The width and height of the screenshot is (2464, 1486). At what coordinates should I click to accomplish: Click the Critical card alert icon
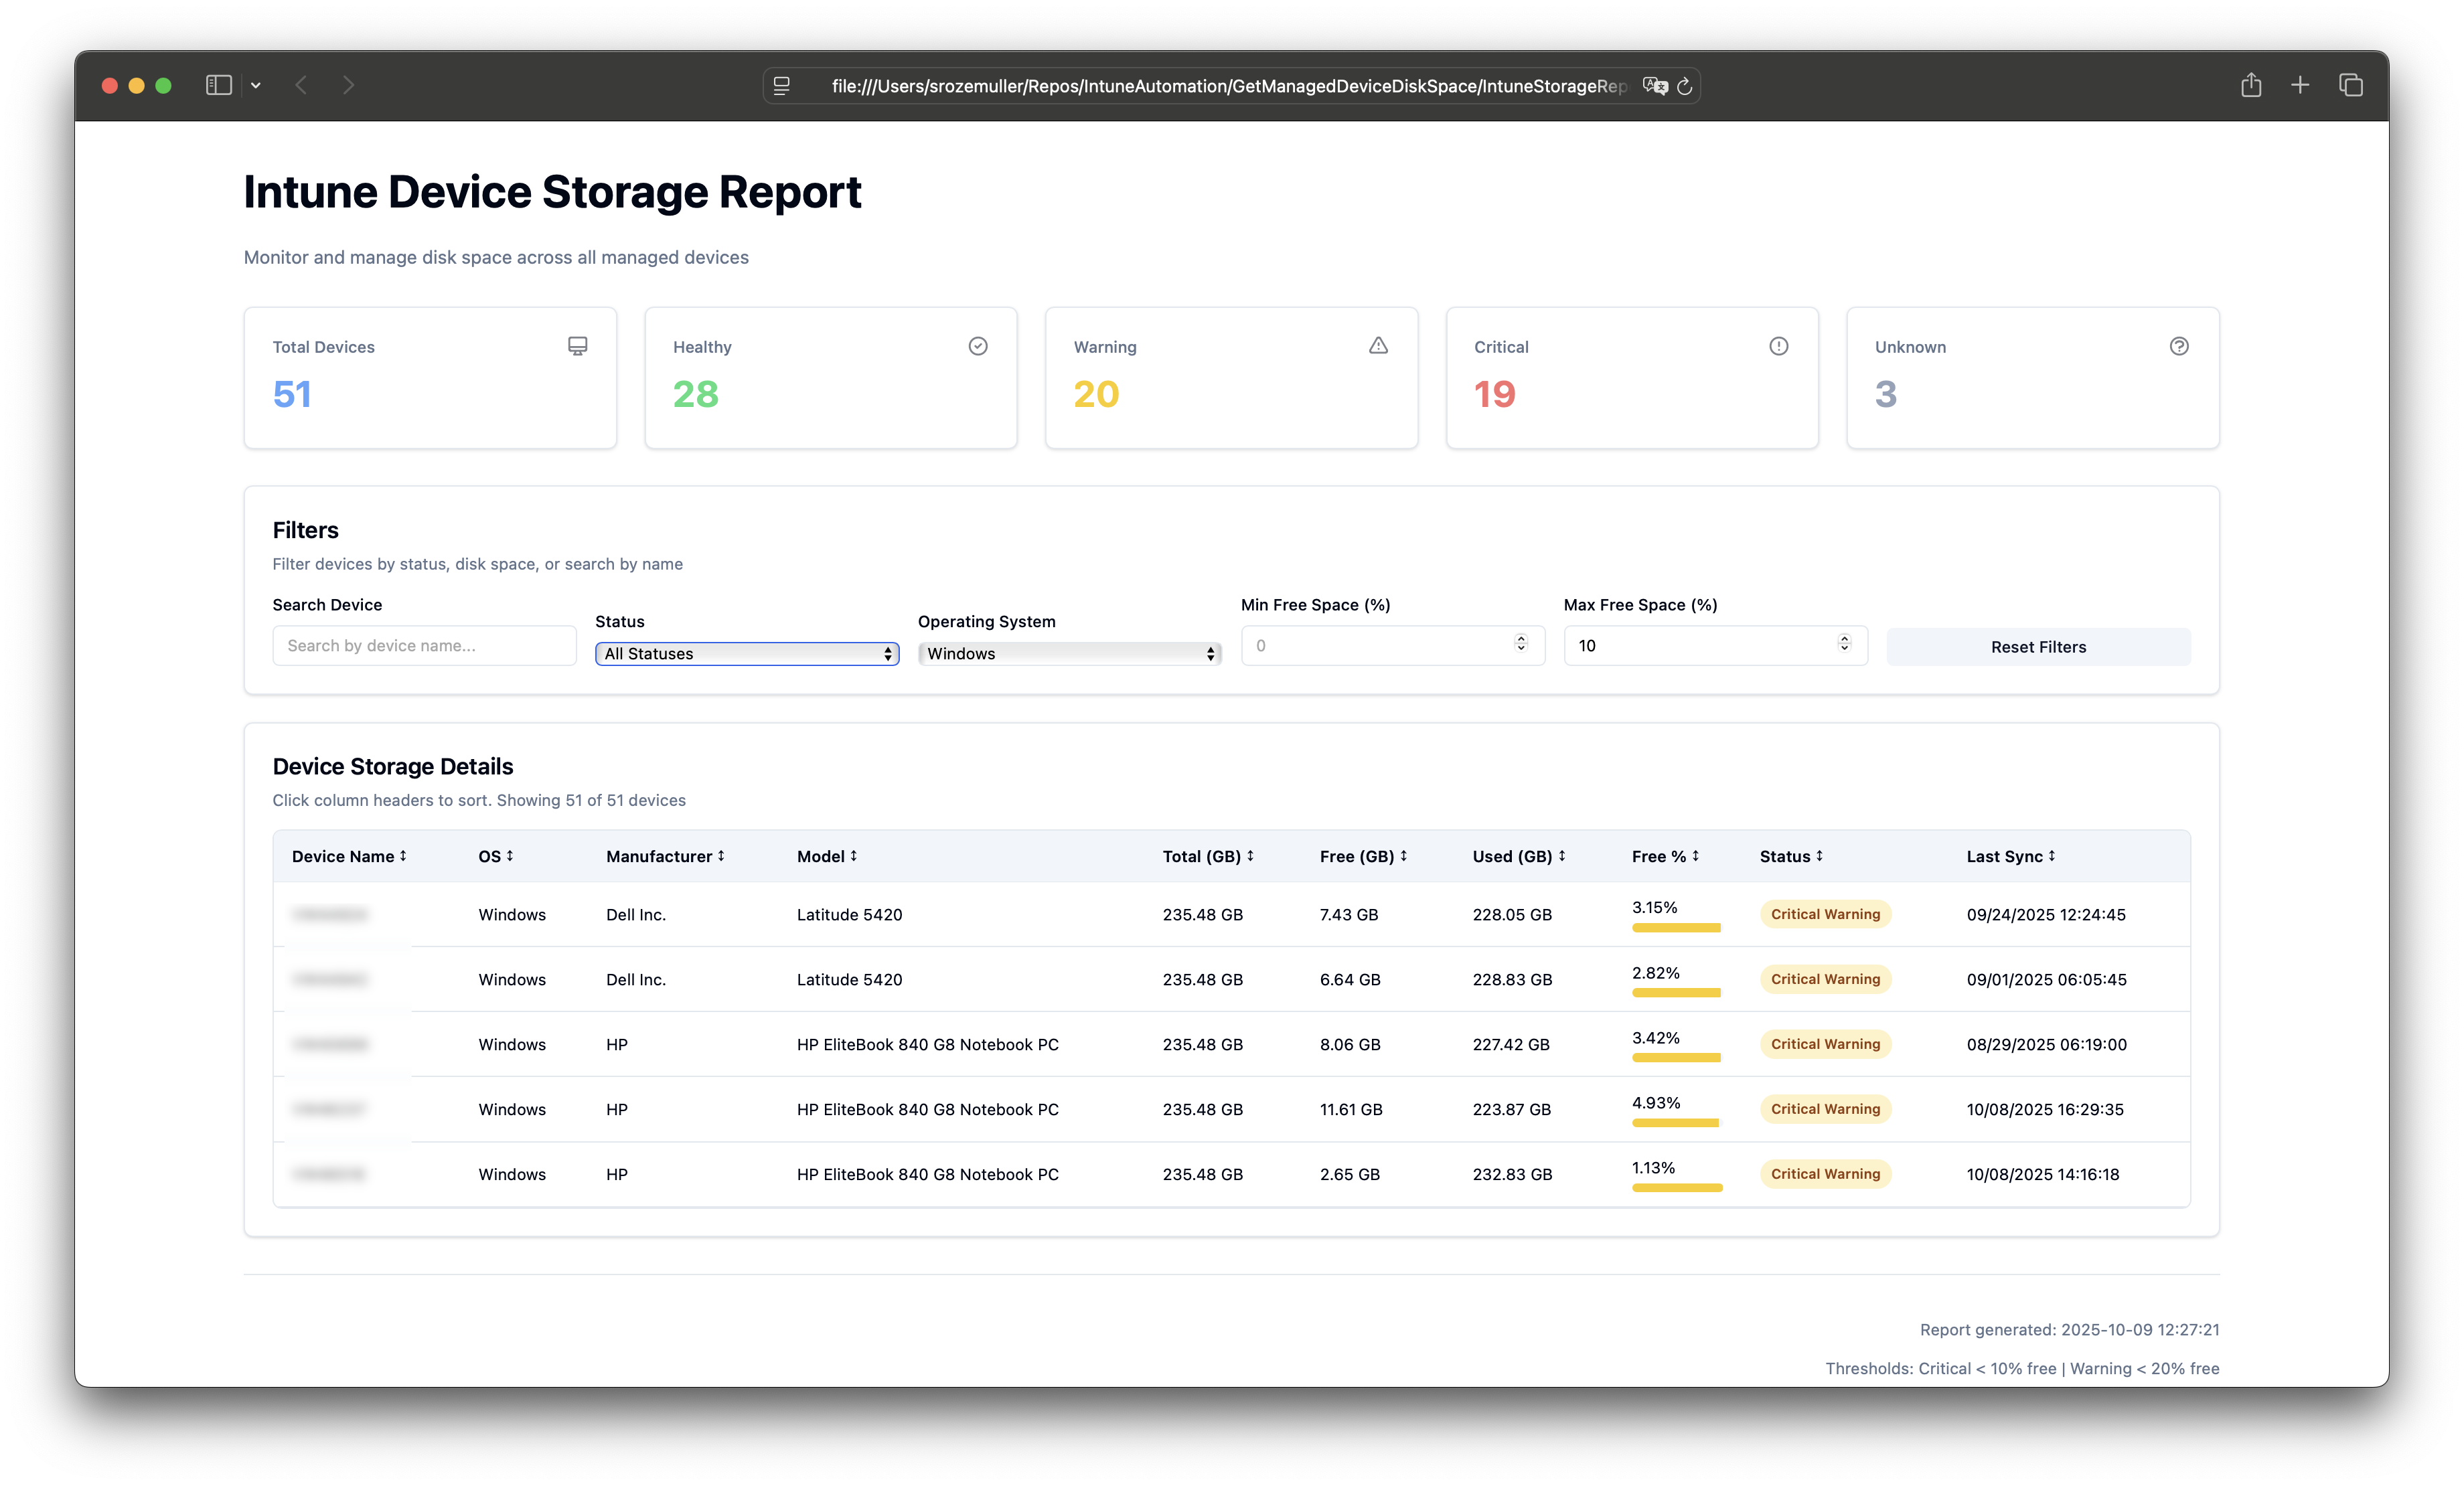(1778, 346)
